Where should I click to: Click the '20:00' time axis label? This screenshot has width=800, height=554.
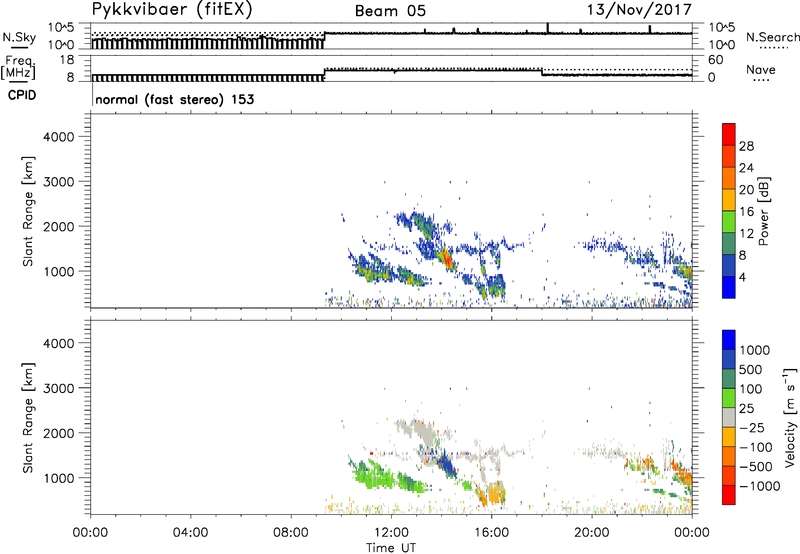point(592,532)
